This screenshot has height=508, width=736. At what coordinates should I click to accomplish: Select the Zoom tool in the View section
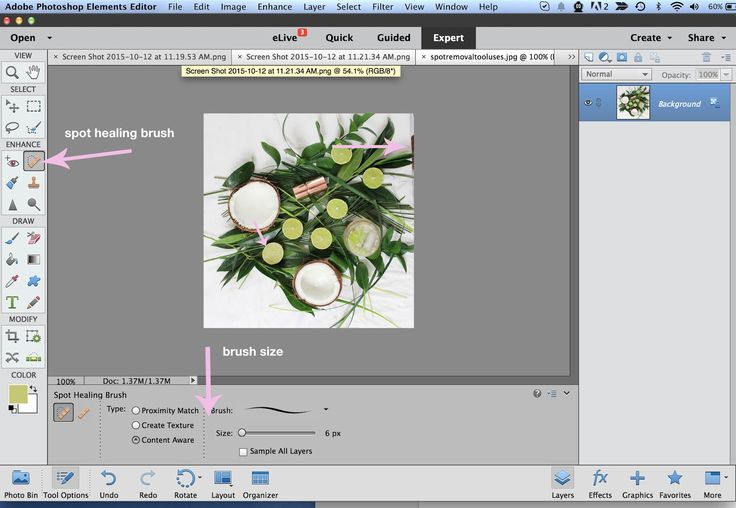tap(12, 72)
